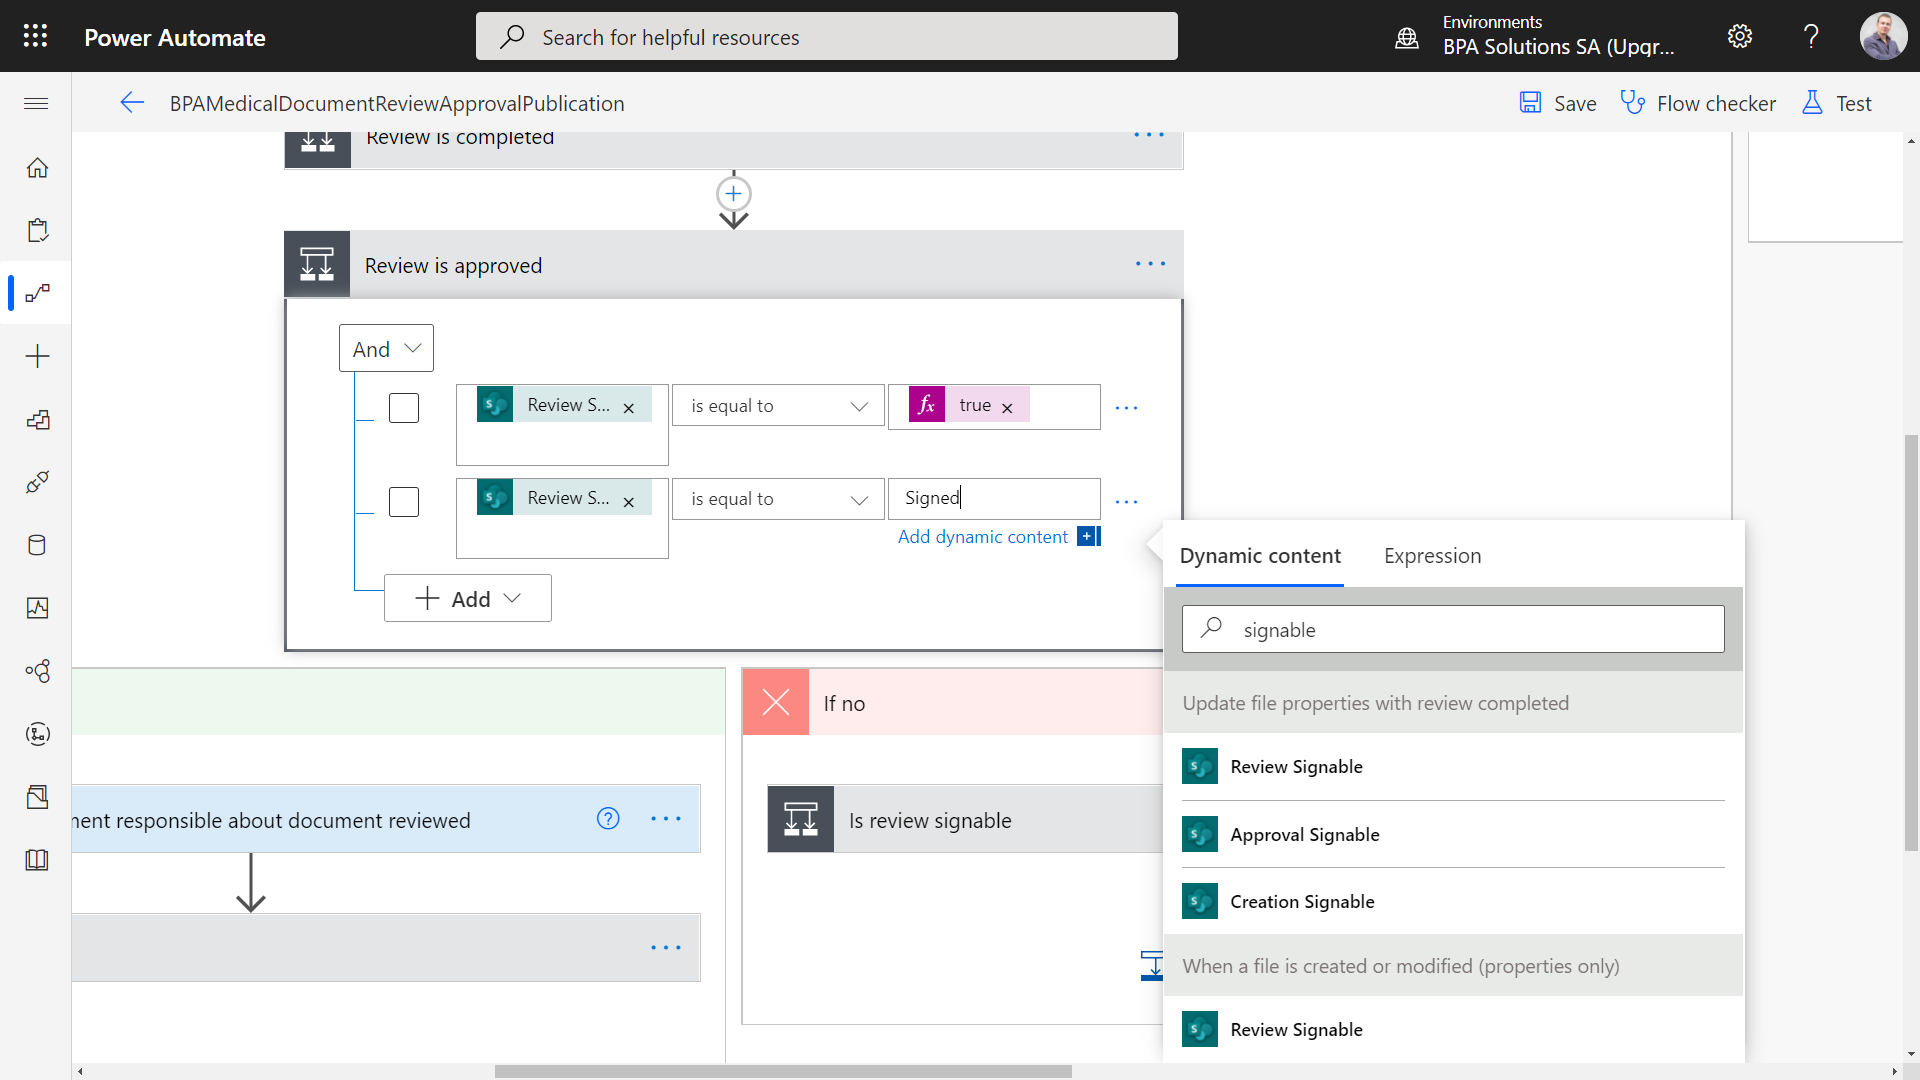
Task: Open document reviewed action ellipsis menu
Action: tap(666, 818)
